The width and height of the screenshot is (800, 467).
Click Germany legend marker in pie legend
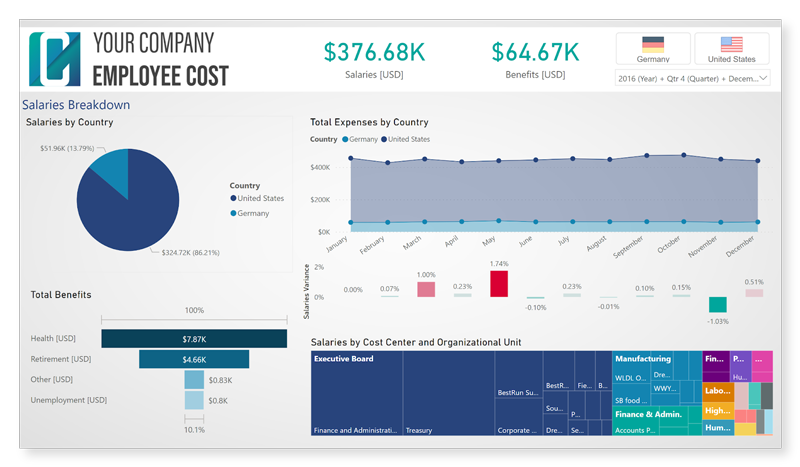(x=234, y=213)
